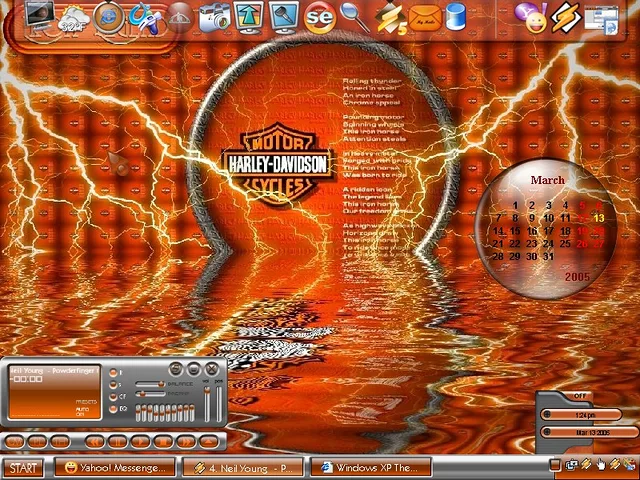
Task: Click the OFF button on the clock widget
Action: [580, 396]
